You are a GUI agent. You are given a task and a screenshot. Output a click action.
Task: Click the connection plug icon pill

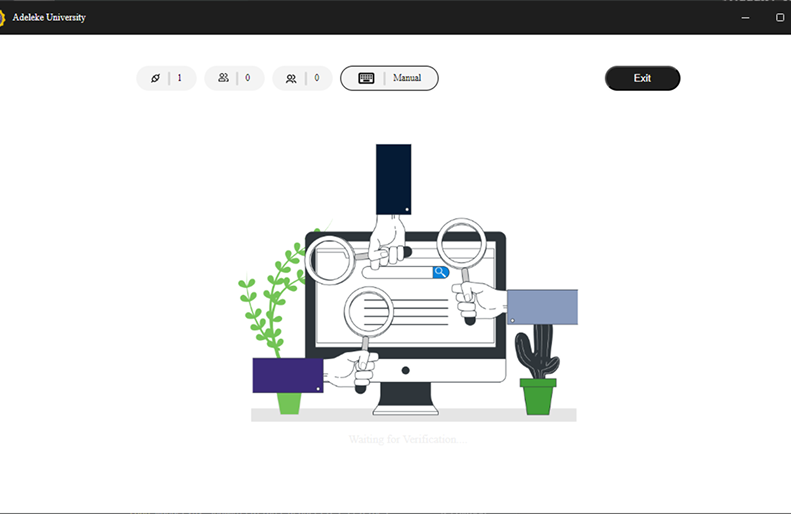click(166, 78)
